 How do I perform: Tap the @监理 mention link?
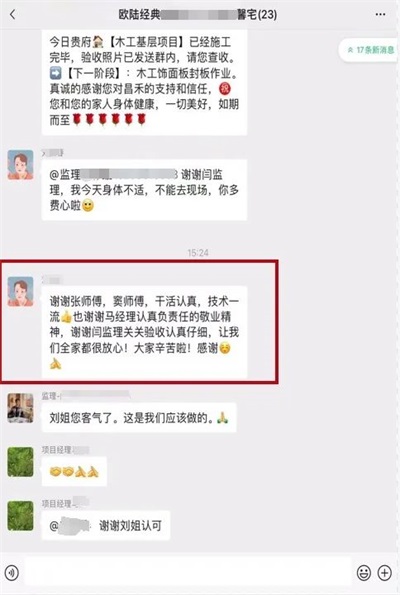point(113,175)
